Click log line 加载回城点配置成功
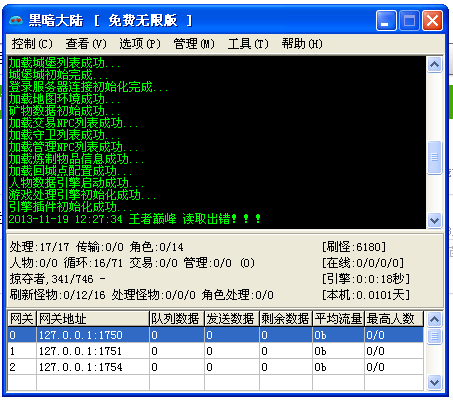This screenshot has width=453, height=400. (x=70, y=171)
